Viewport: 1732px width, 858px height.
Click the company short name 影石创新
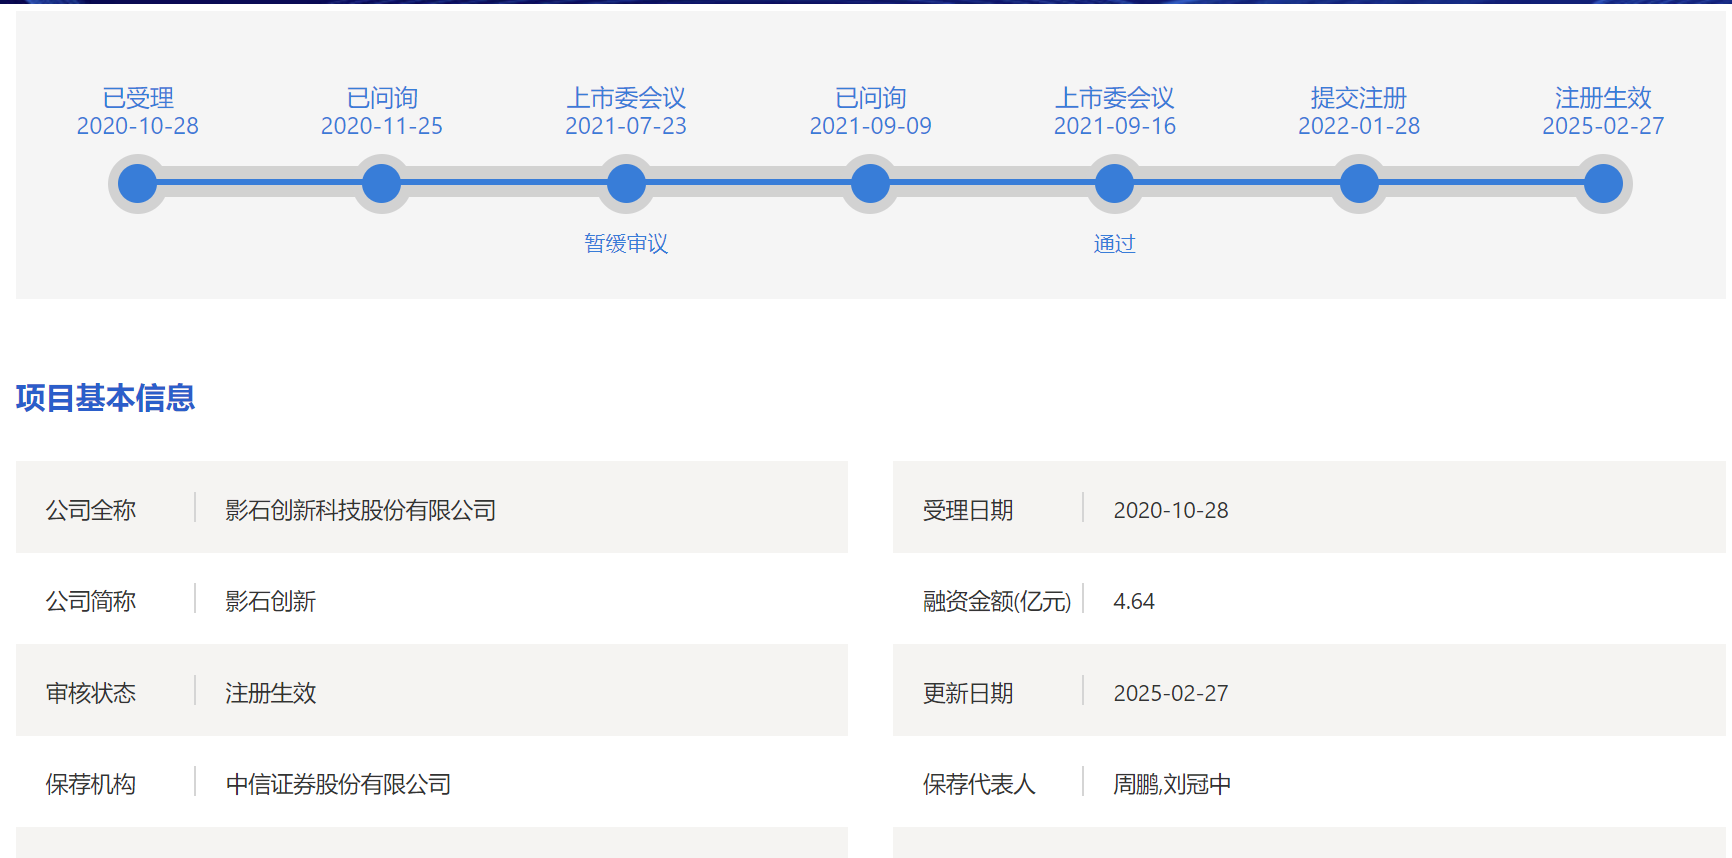click(270, 601)
